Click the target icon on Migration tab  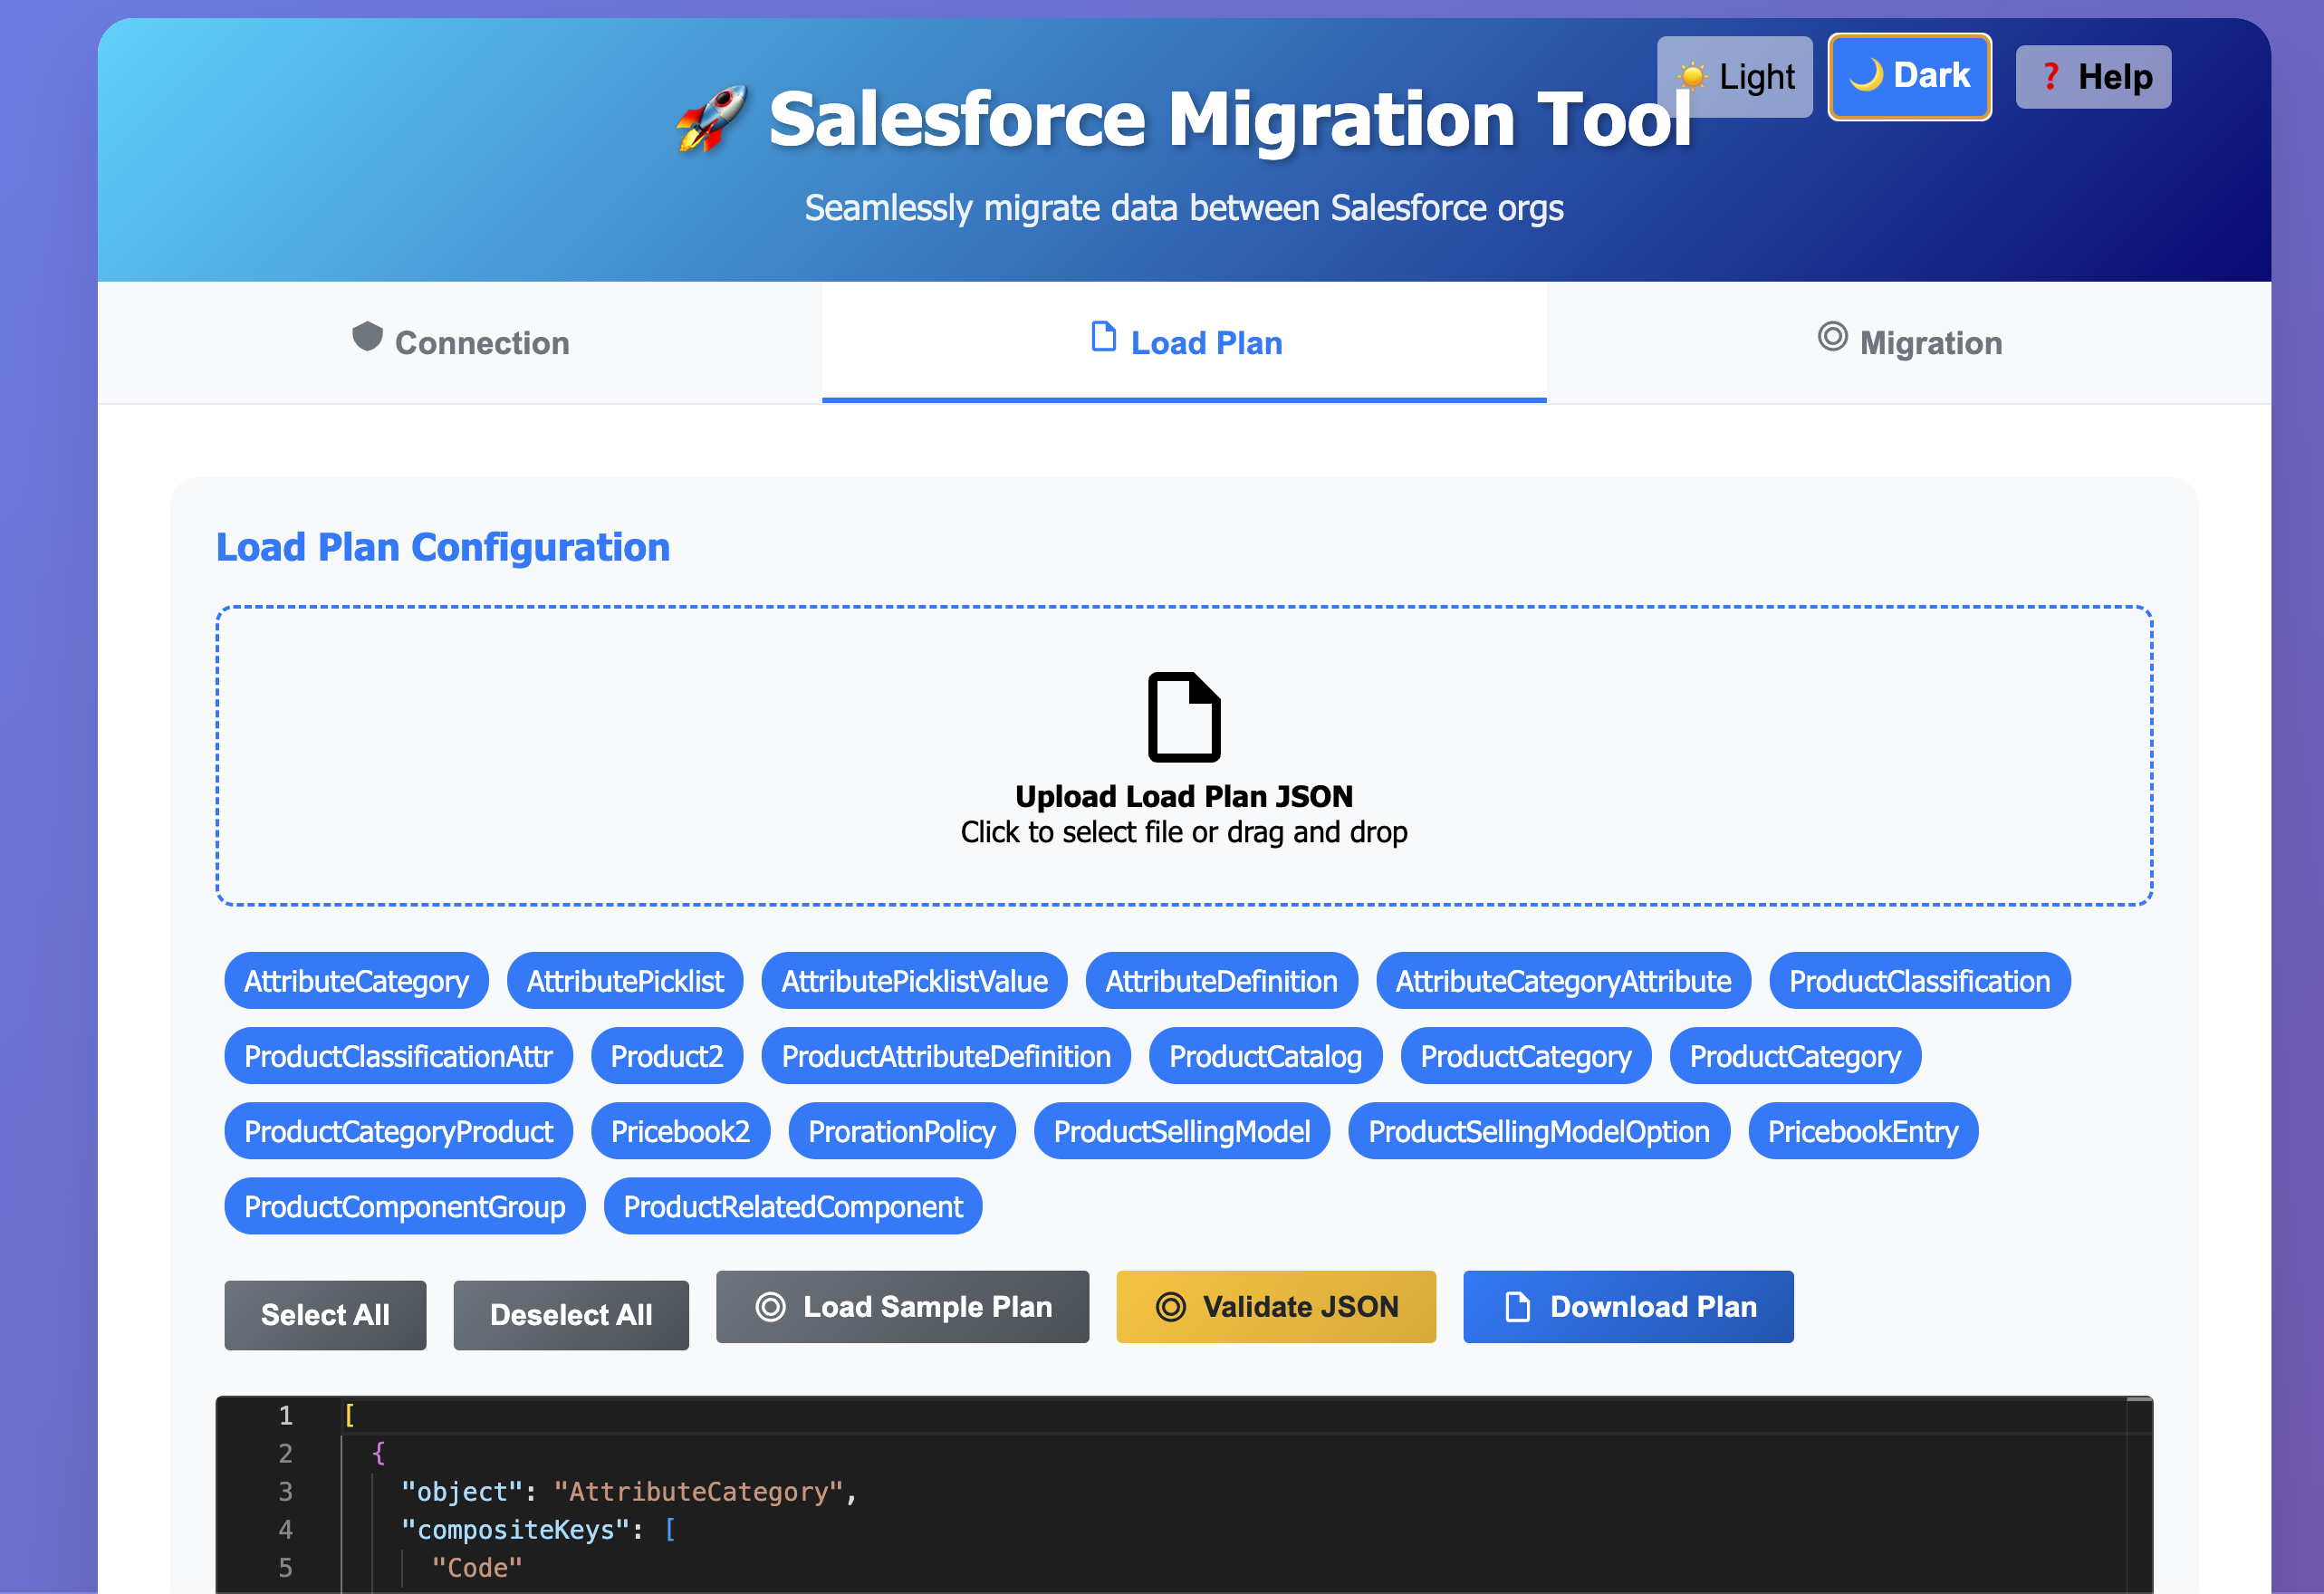click(x=1831, y=337)
